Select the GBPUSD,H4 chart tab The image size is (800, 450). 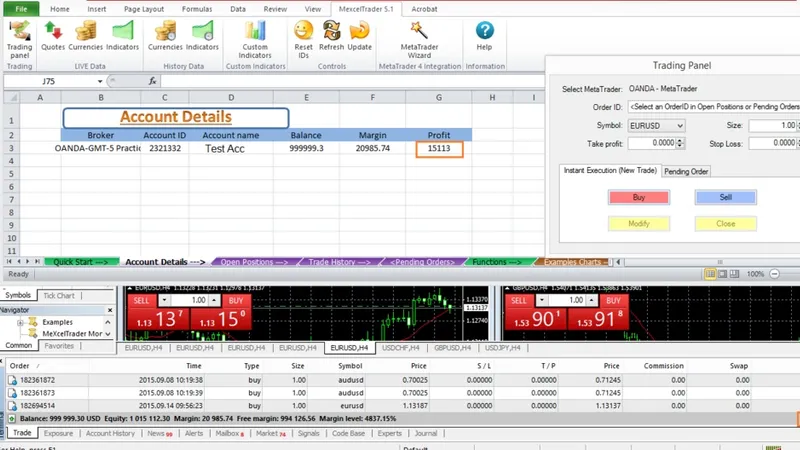point(453,348)
